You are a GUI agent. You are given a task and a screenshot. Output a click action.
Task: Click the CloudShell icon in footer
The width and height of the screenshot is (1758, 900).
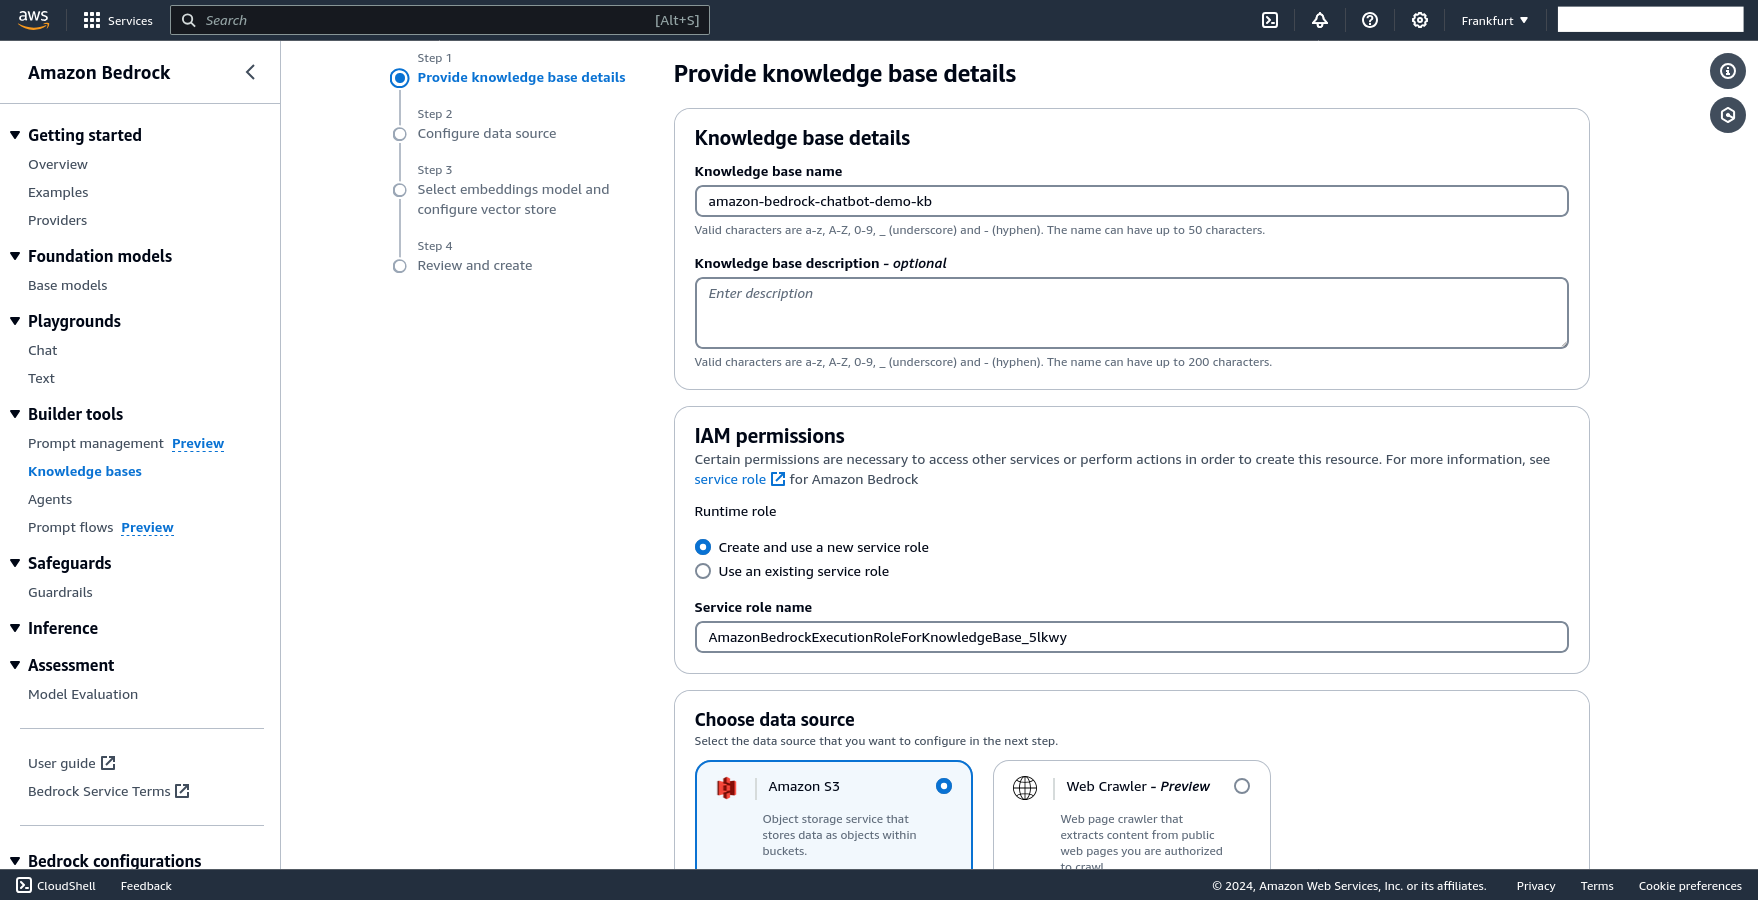[x=24, y=885]
